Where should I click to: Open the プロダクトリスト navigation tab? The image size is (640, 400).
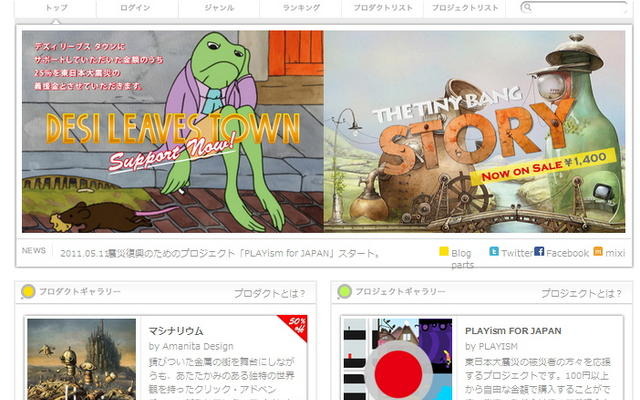tap(383, 8)
